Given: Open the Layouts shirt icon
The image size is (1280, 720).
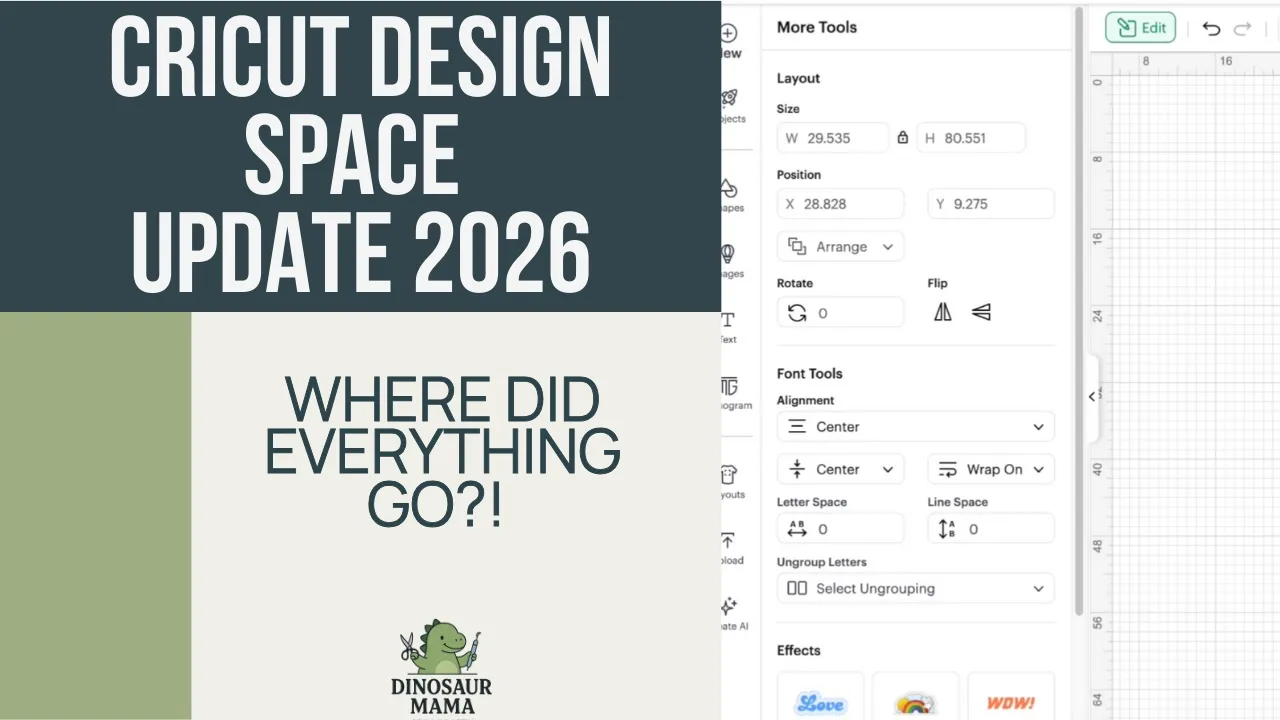Looking at the screenshot, I should pyautogui.click(x=729, y=474).
